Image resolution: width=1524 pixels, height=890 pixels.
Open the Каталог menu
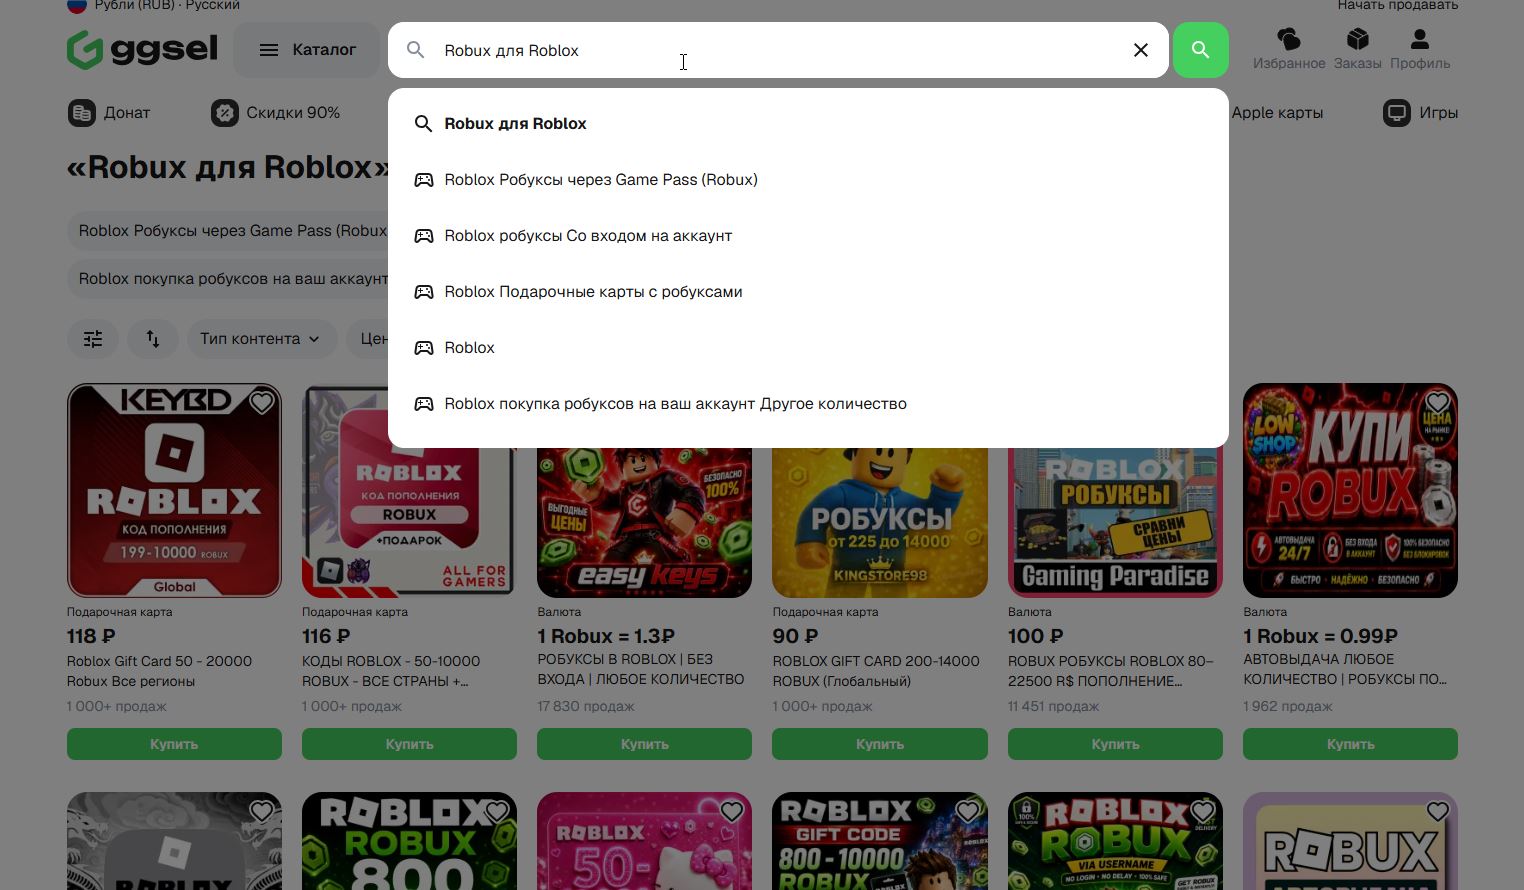tap(307, 50)
